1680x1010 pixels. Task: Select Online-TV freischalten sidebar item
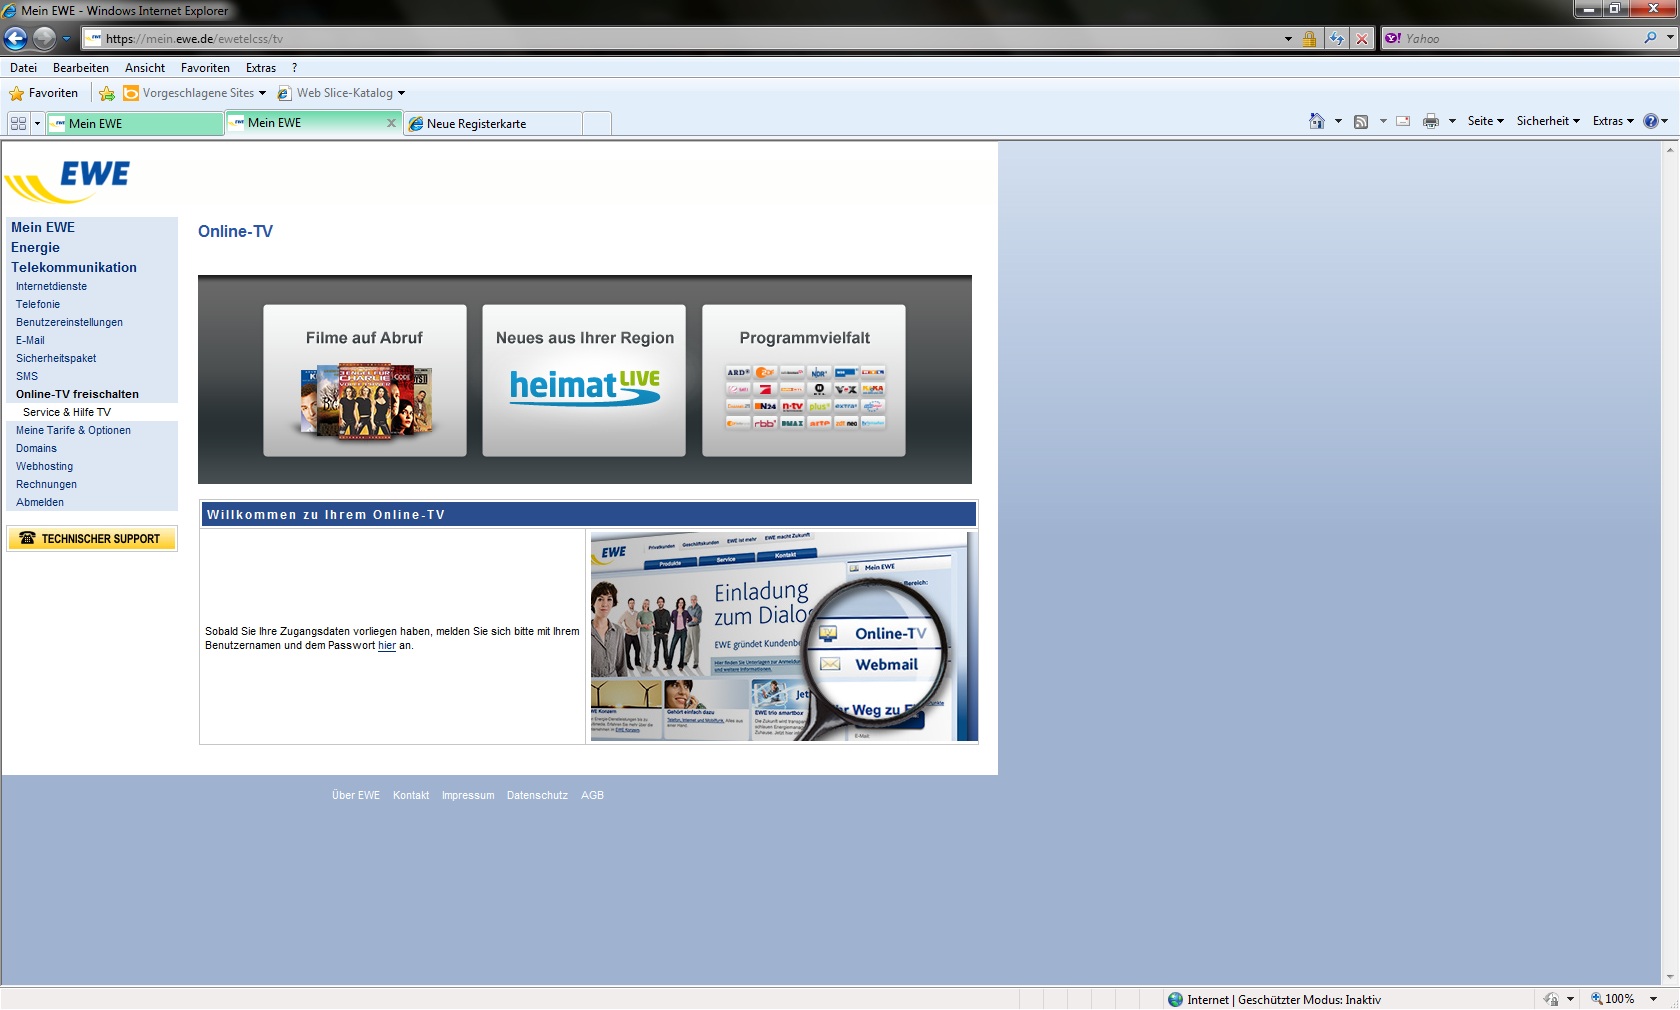point(77,394)
